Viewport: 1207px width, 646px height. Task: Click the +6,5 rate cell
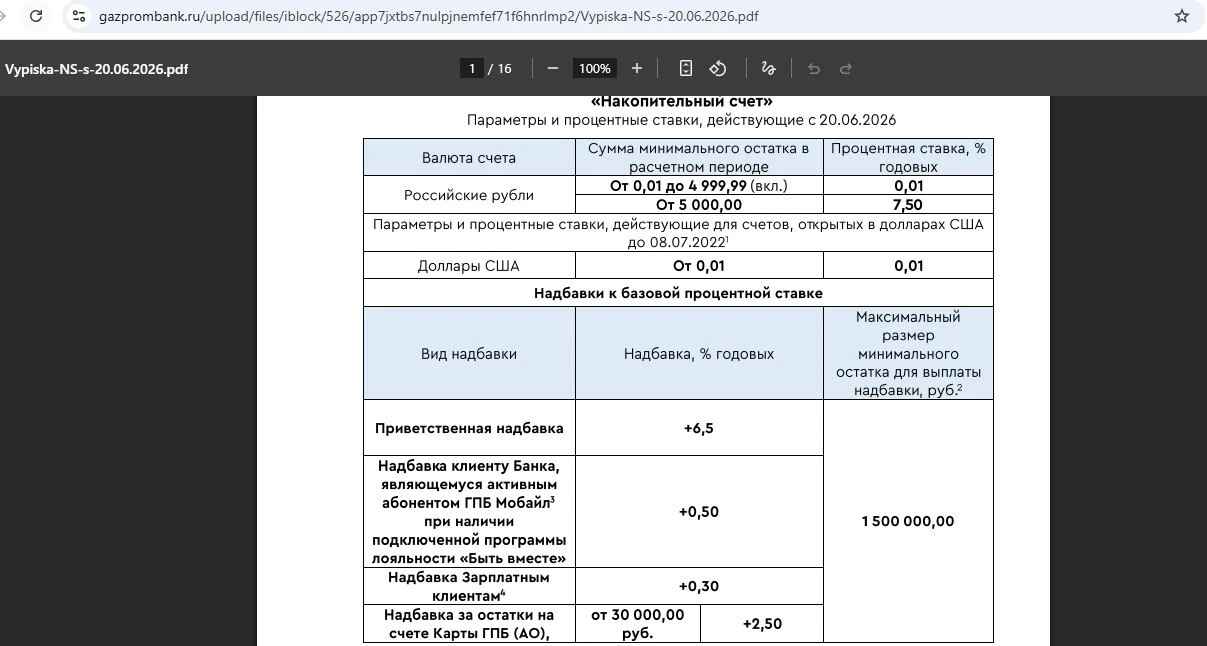coord(699,428)
